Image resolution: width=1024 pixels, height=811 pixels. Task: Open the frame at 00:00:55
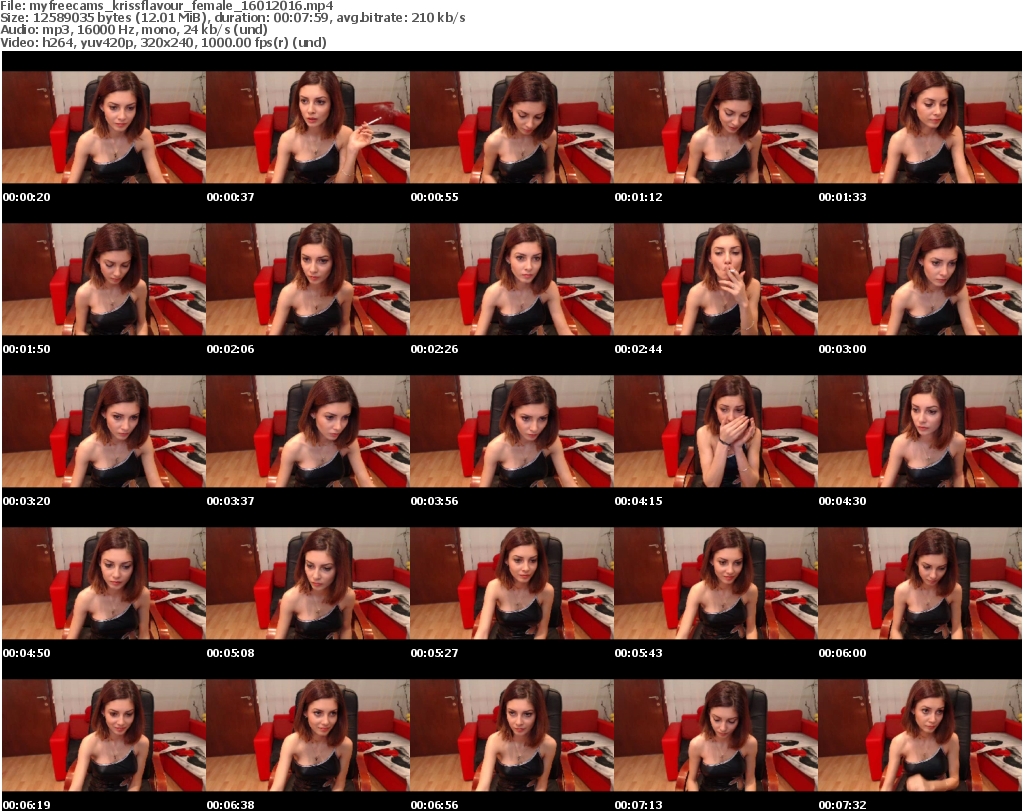(512, 127)
